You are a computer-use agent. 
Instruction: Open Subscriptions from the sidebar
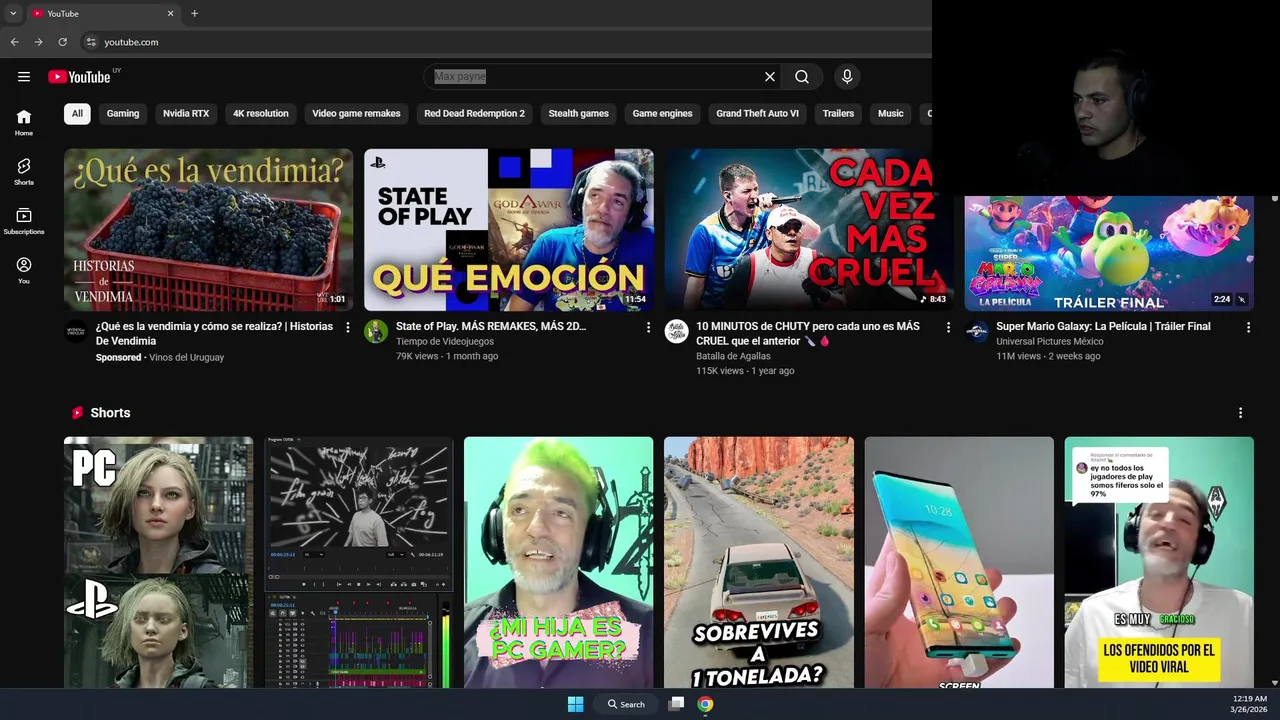point(24,222)
